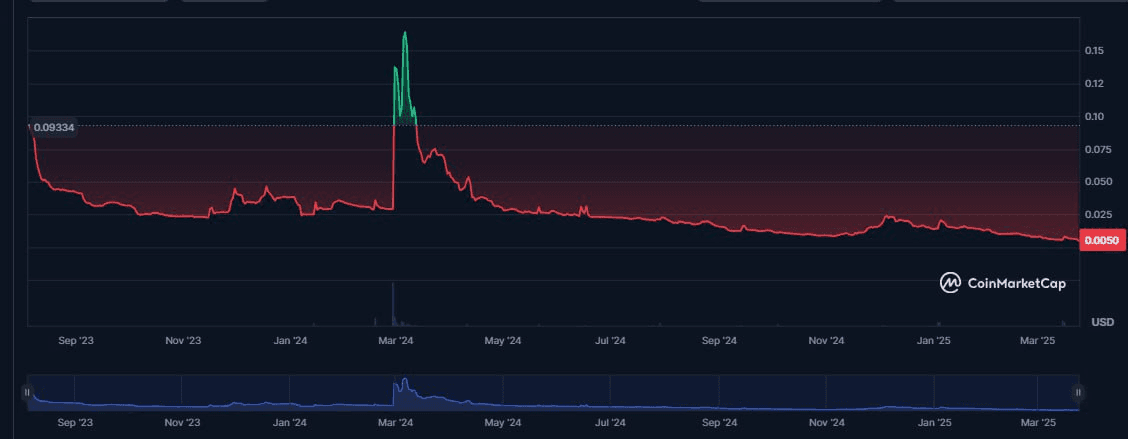Click the 0.075 price axis label
1128x439 pixels.
tap(1098, 149)
